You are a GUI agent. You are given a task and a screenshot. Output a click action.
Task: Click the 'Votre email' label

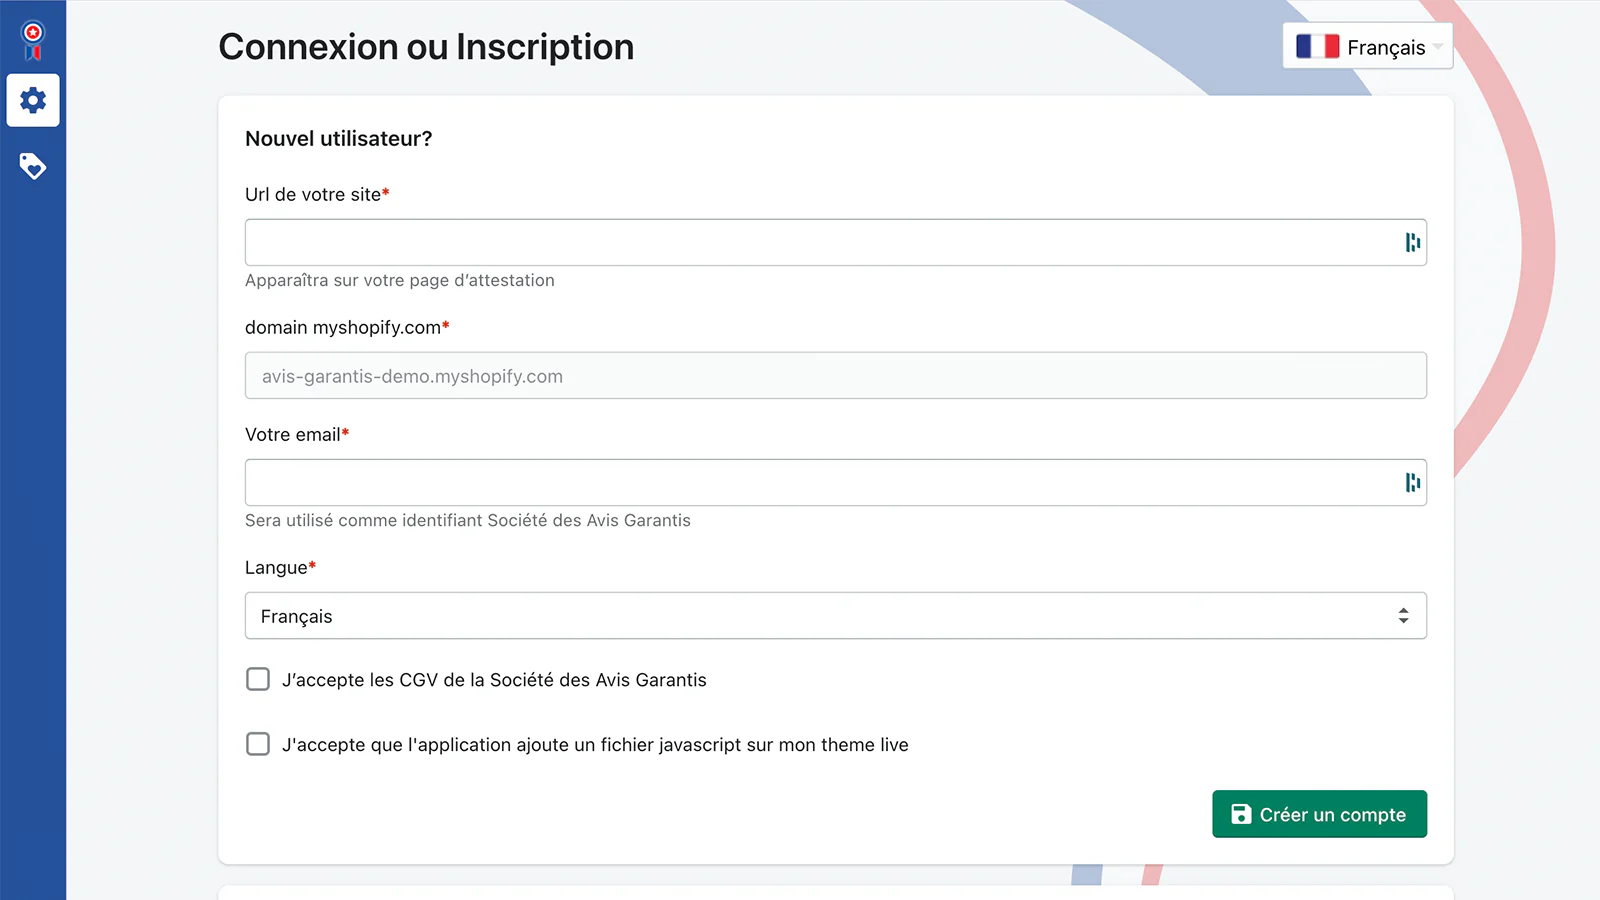(x=297, y=434)
